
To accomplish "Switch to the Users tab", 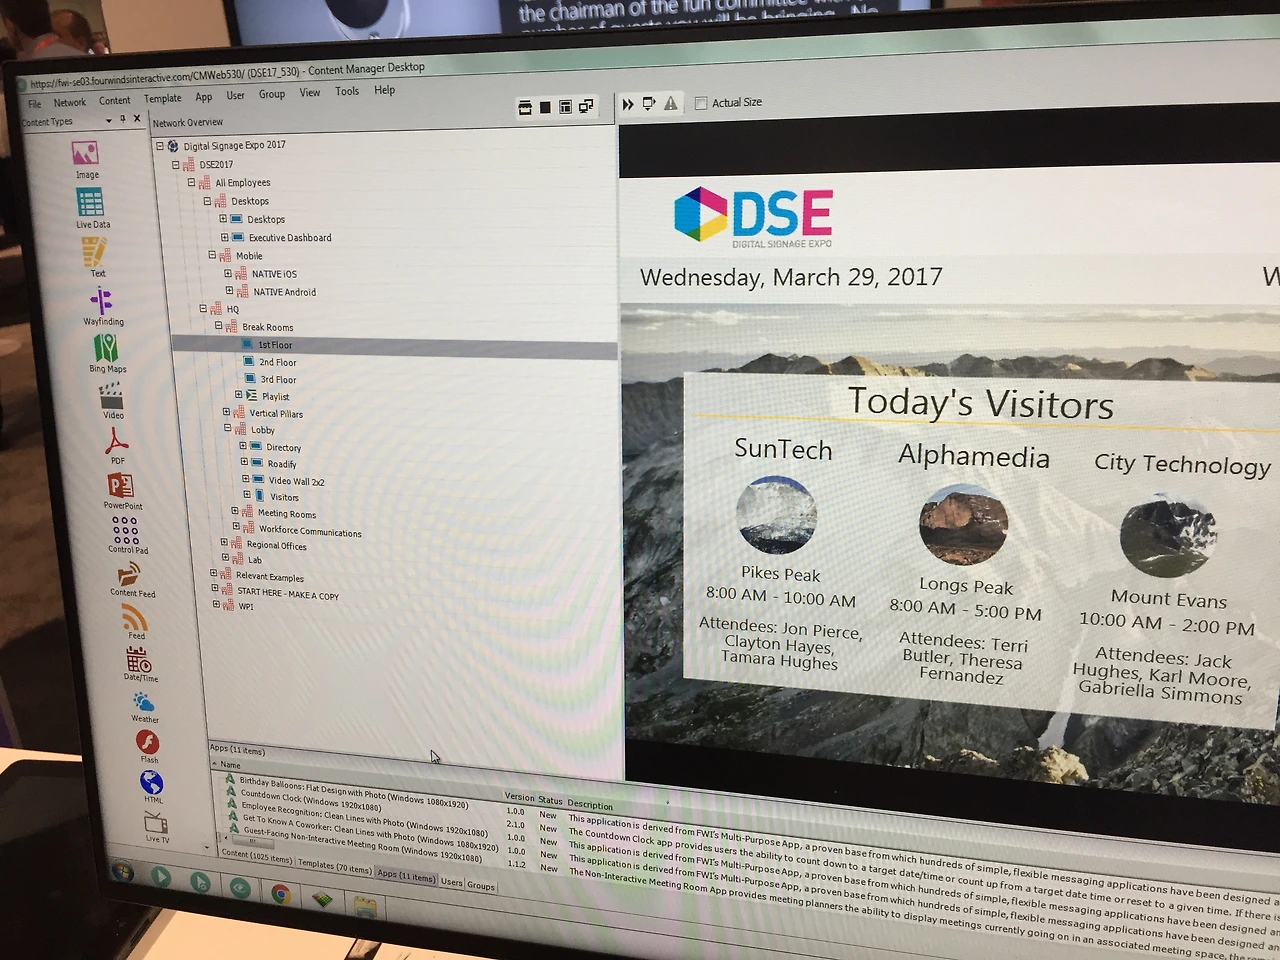I will pos(452,882).
